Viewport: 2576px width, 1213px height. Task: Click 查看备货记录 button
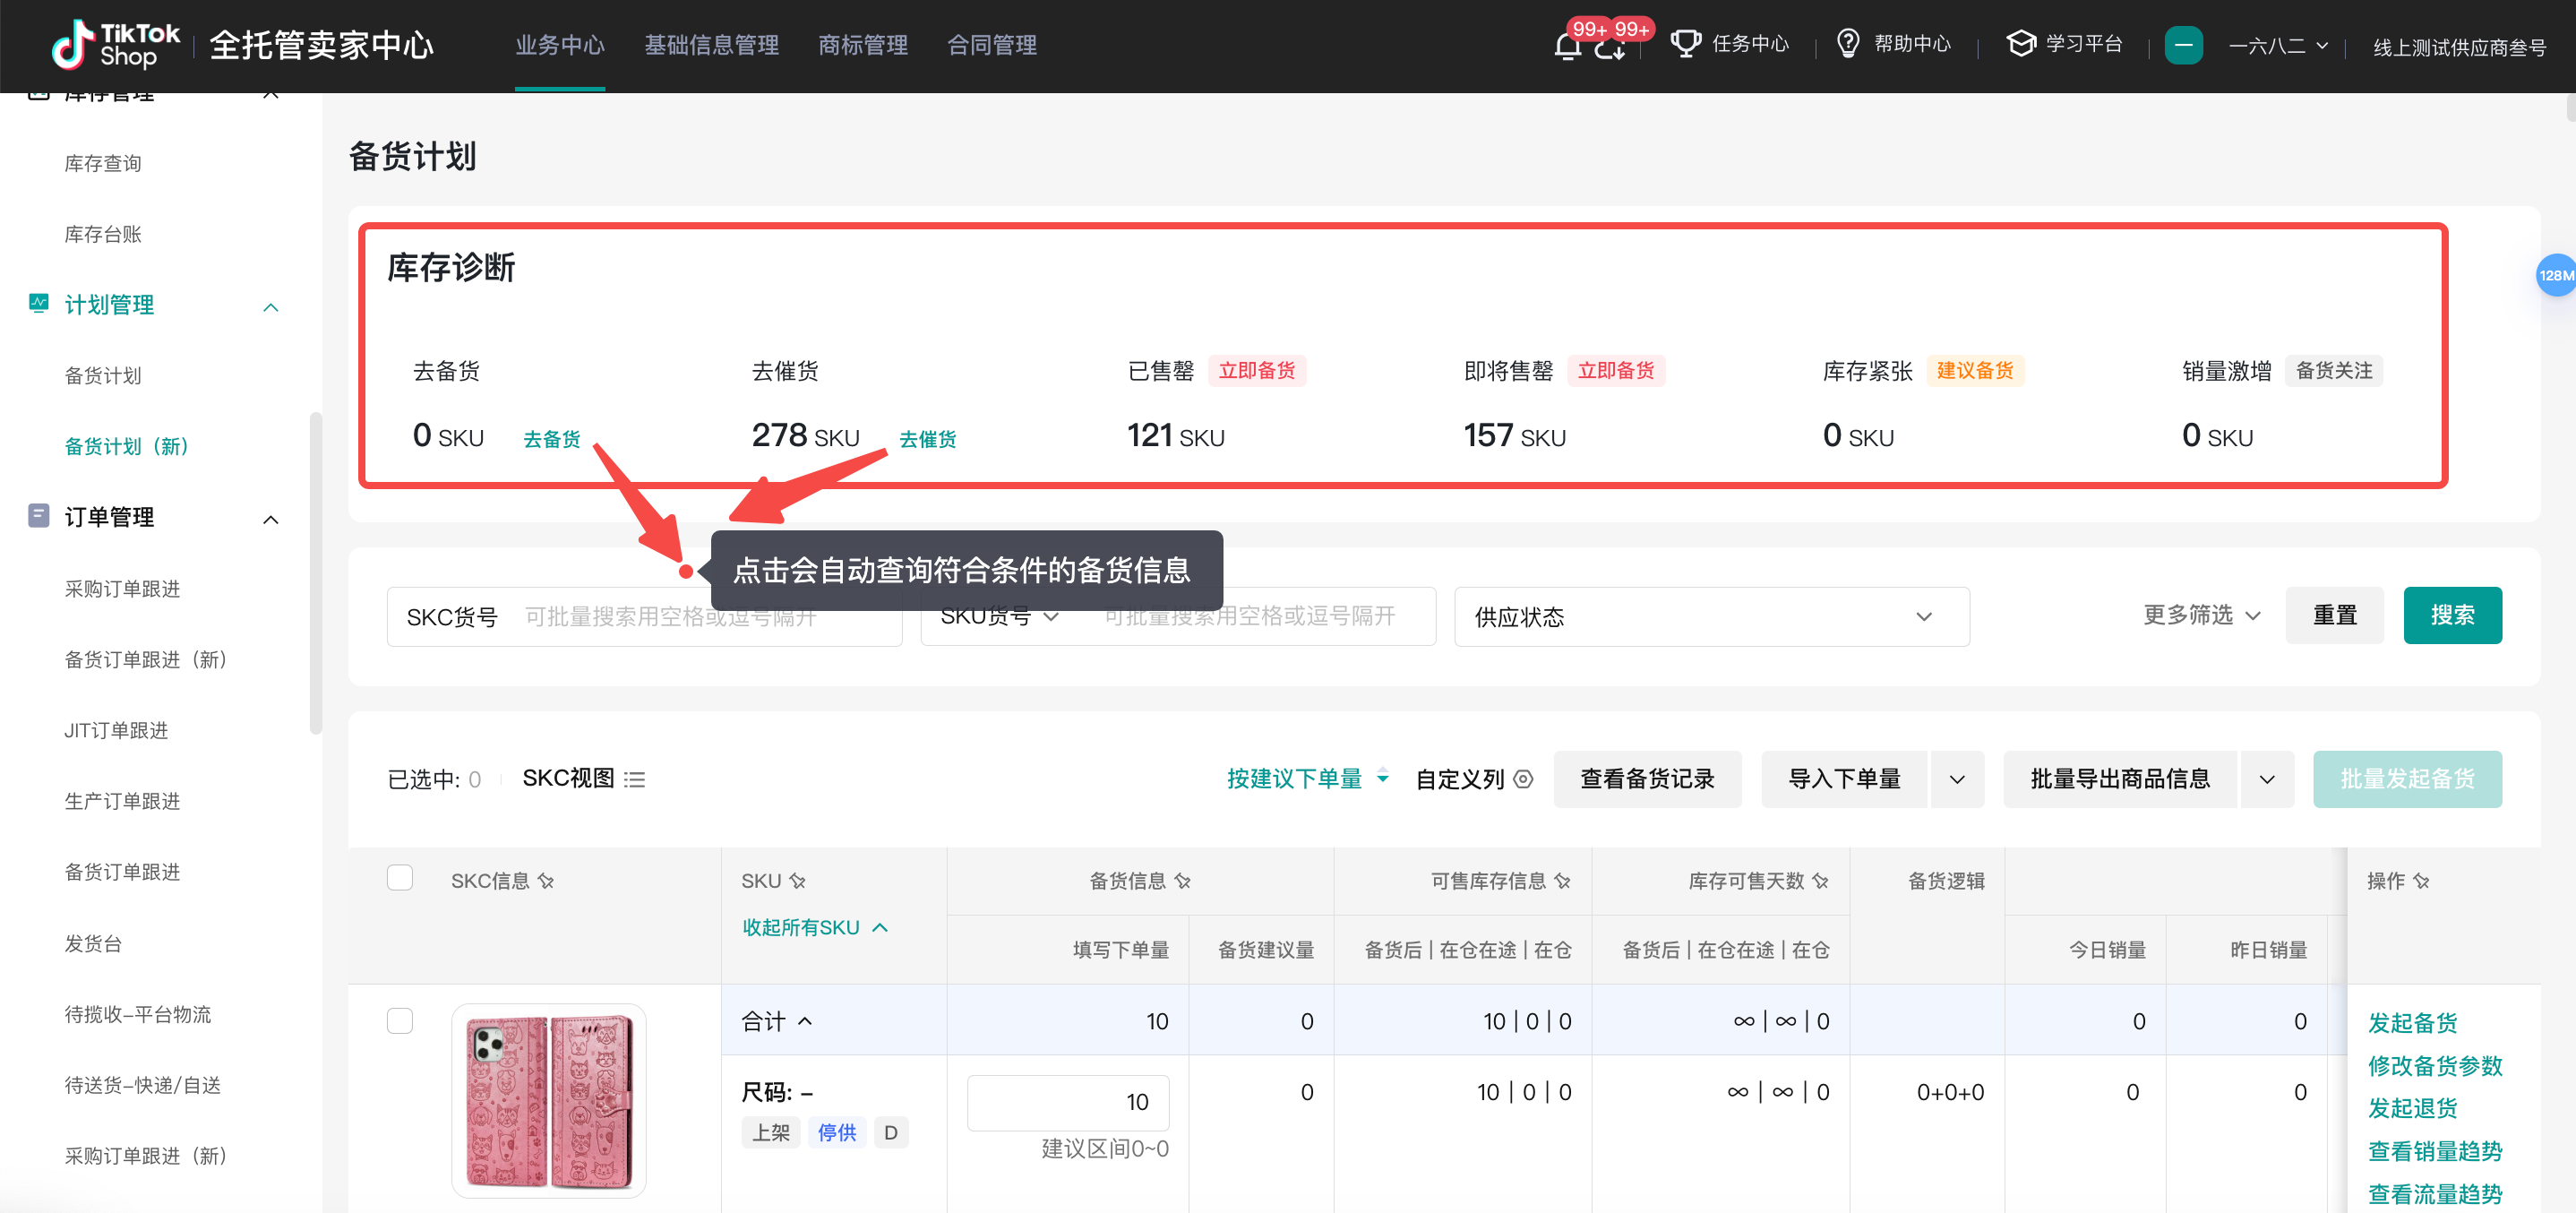[x=1647, y=779]
